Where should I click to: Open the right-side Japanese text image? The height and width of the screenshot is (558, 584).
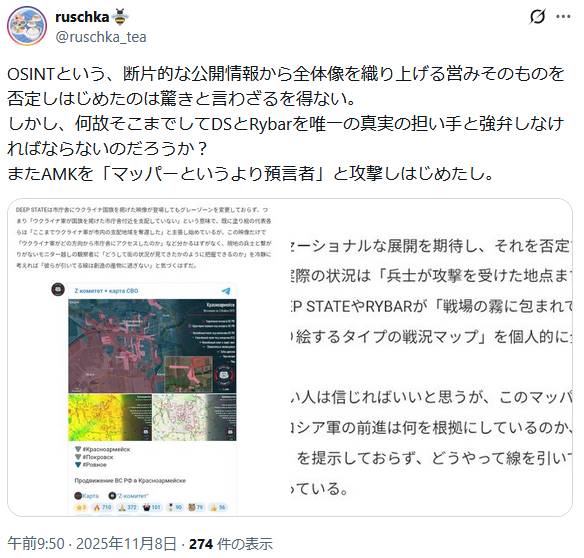tap(431, 358)
